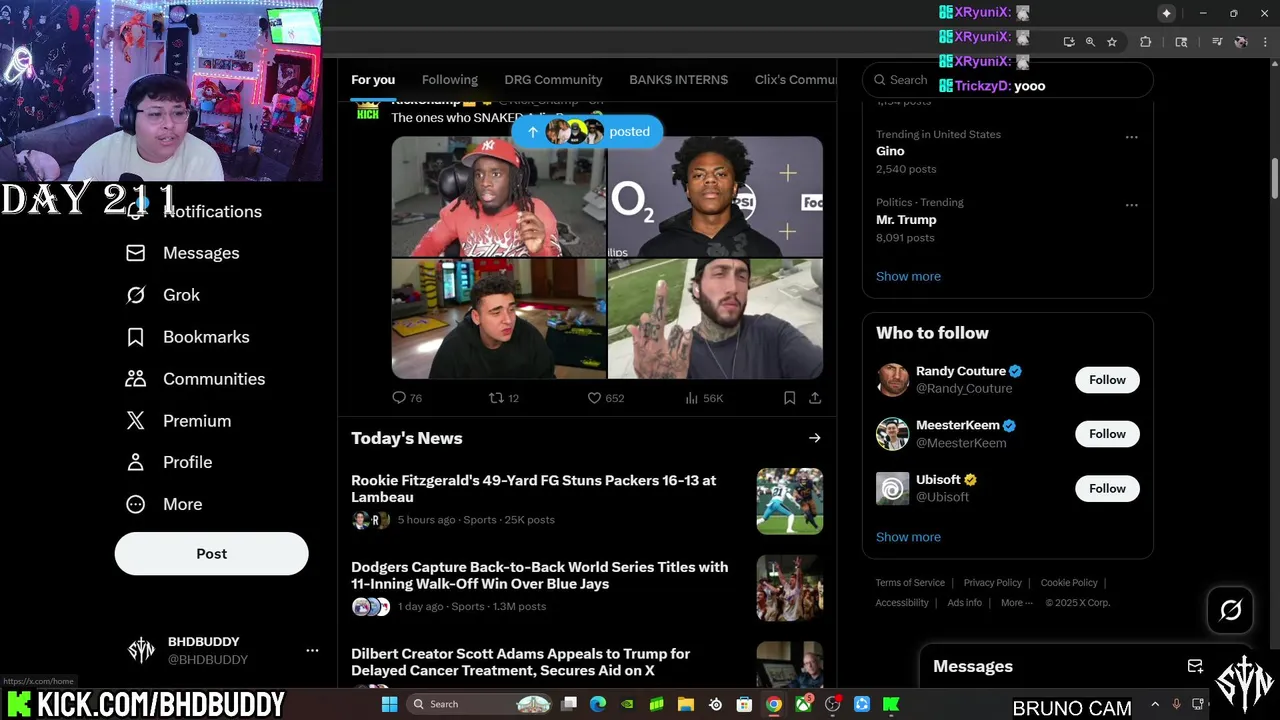Open Dodgers World Series news story

click(x=587, y=586)
